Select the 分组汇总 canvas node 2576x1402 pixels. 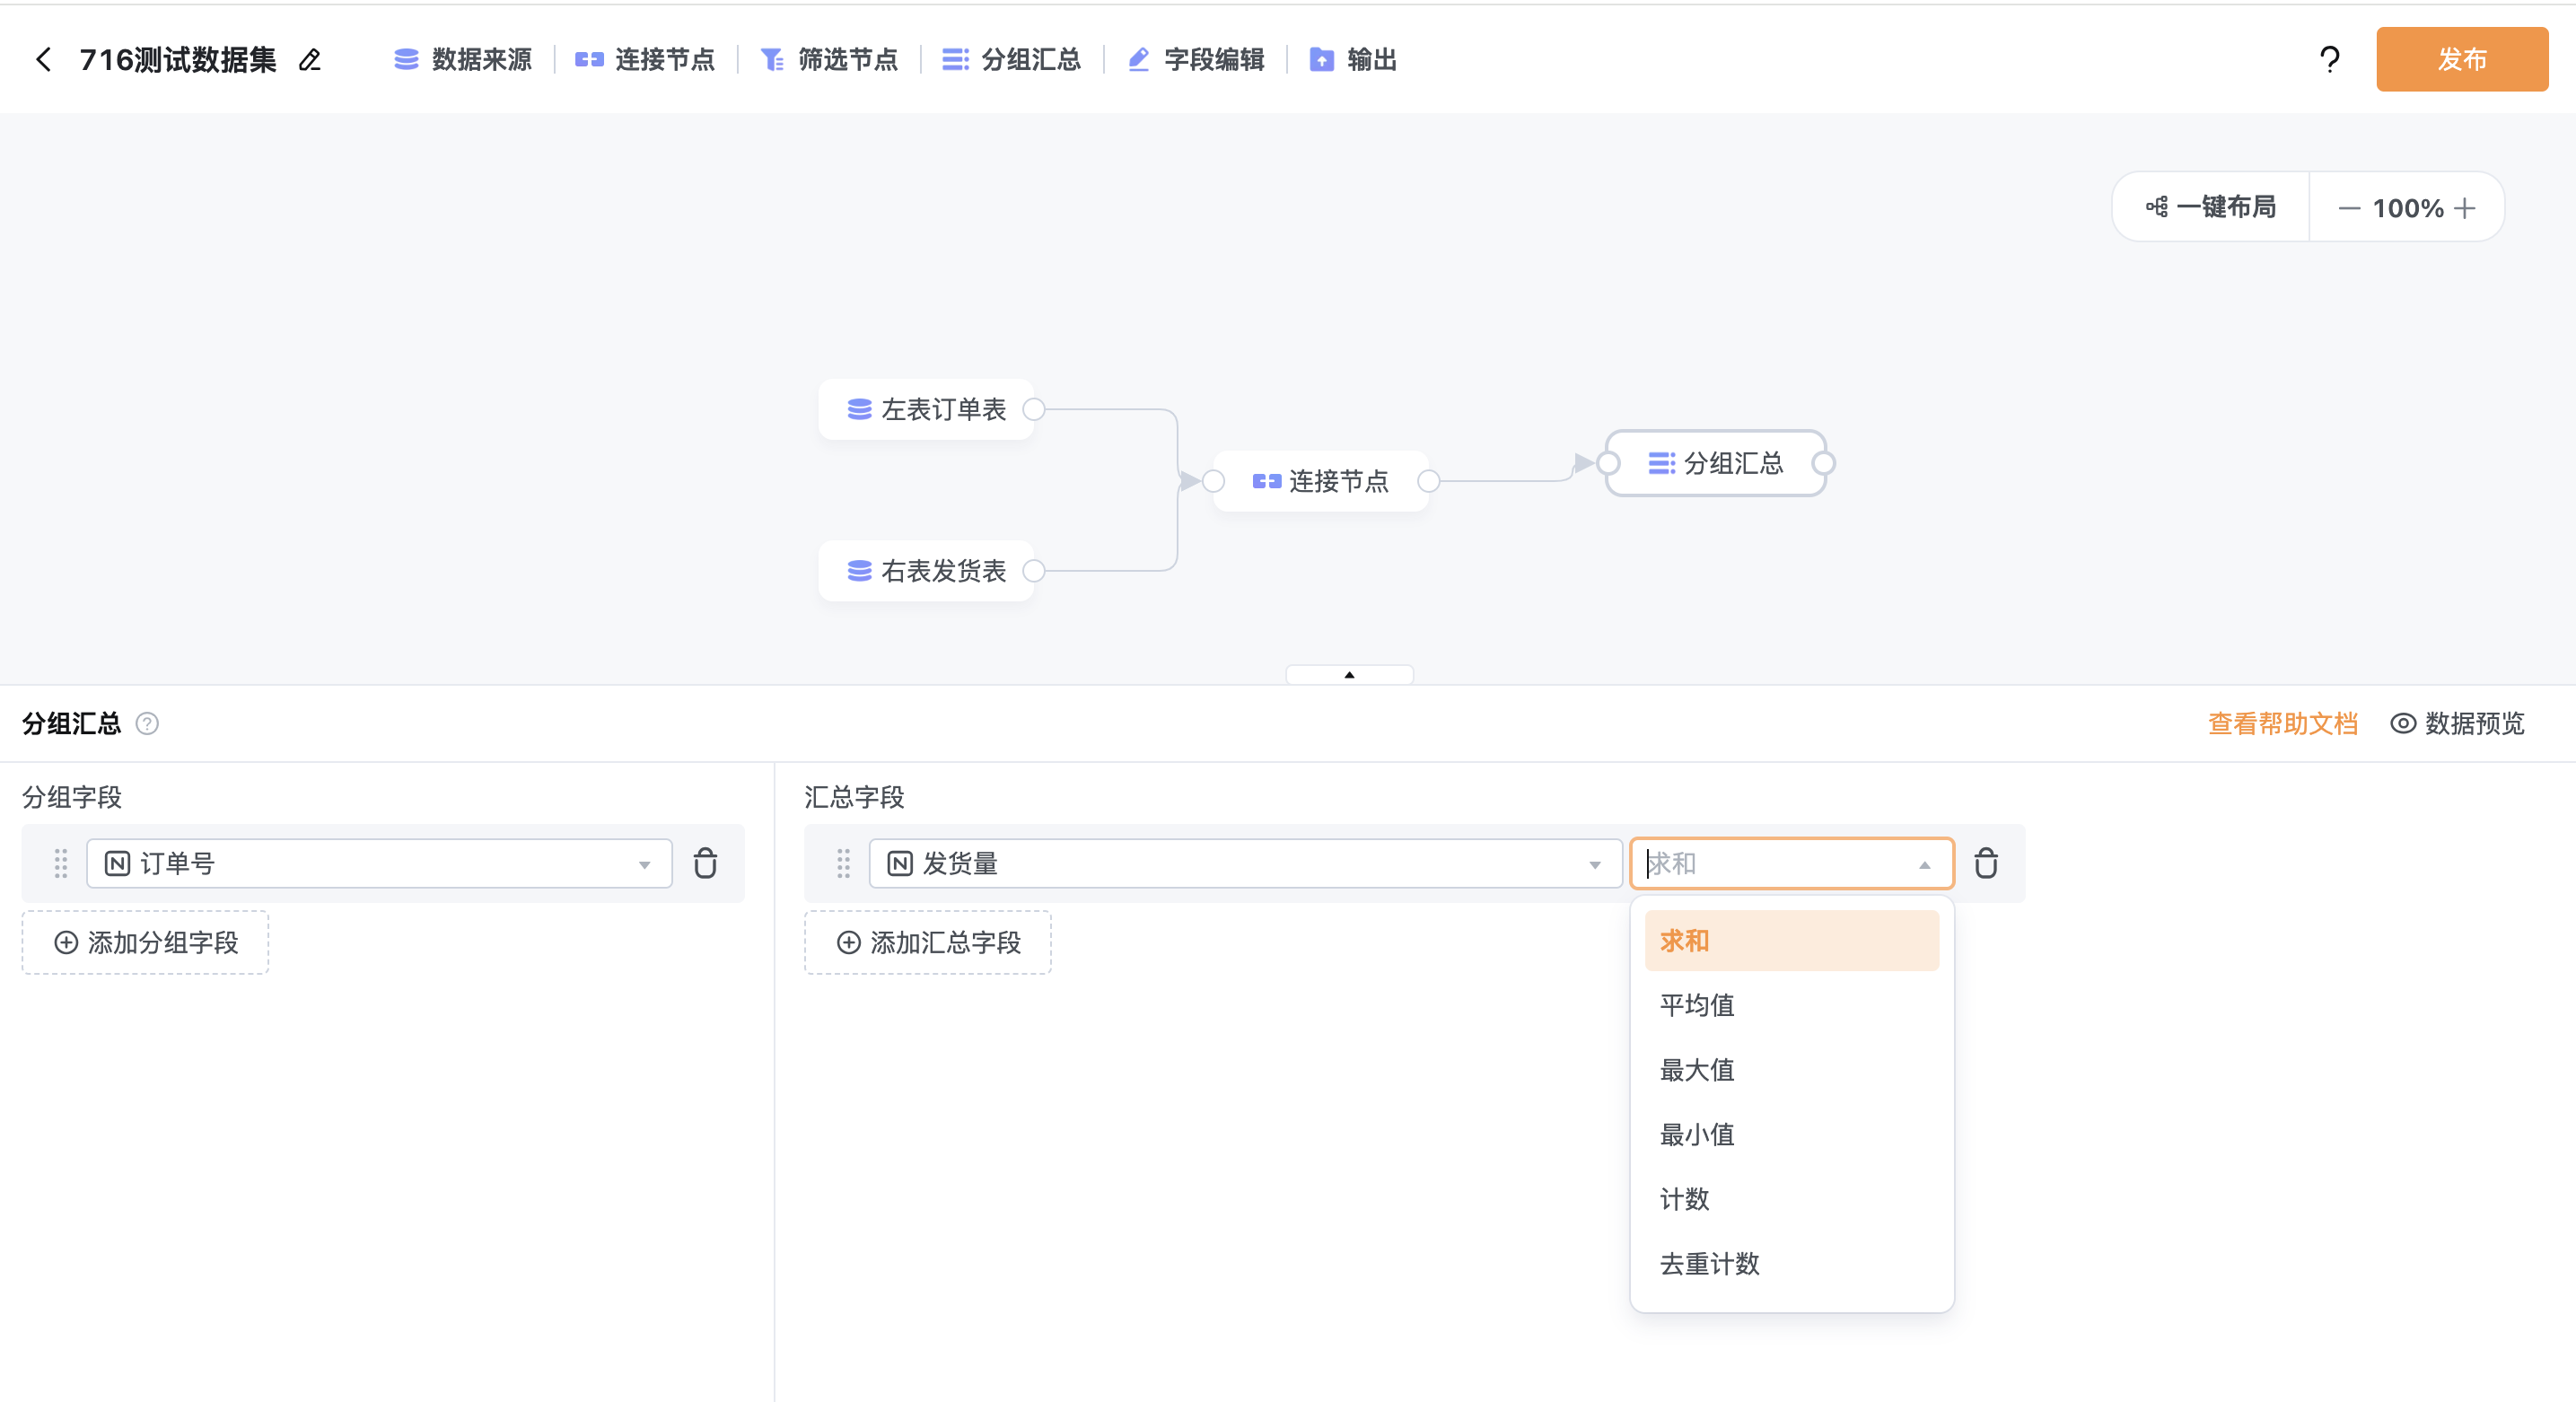point(1716,463)
